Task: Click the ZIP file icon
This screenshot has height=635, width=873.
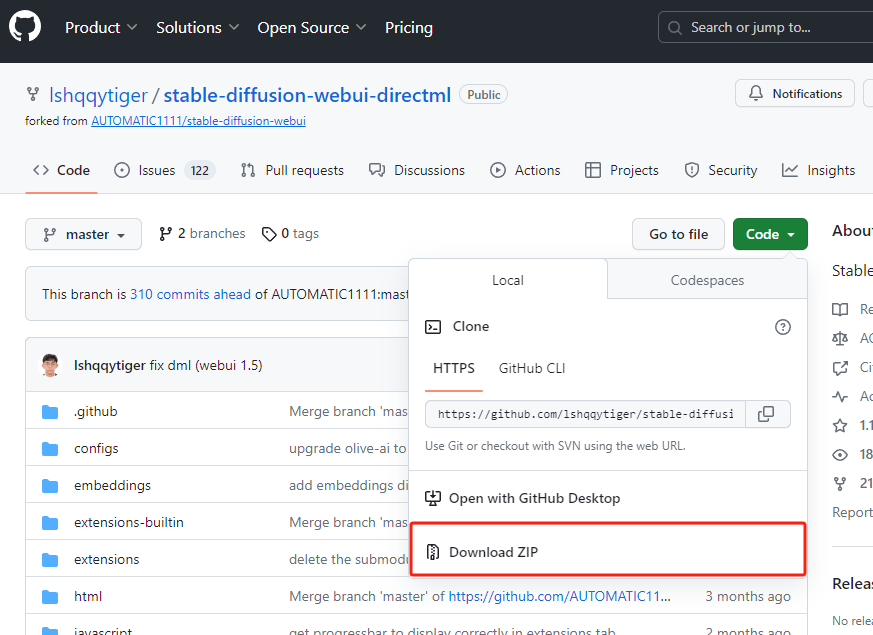Action: coord(433,552)
